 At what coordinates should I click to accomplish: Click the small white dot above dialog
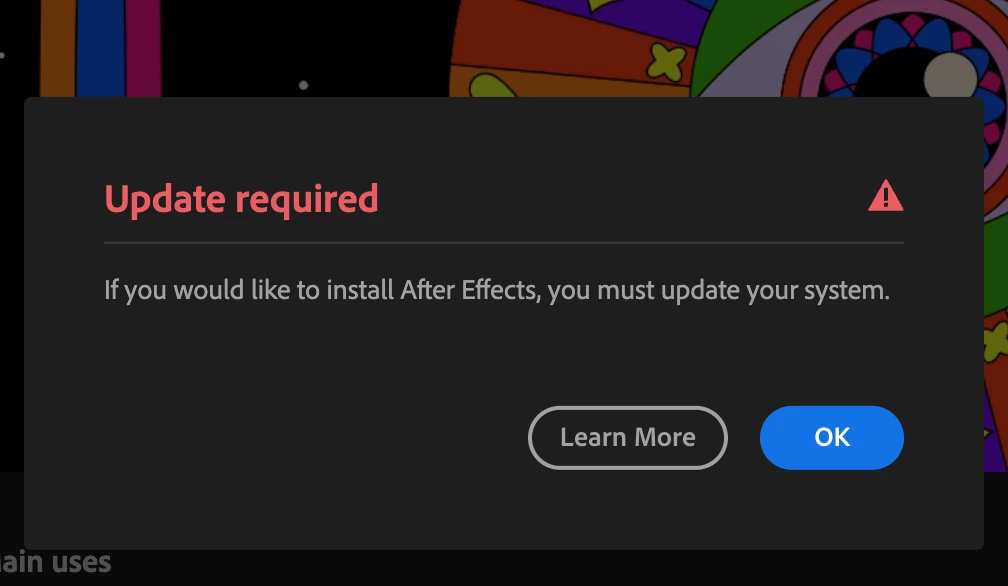(x=303, y=85)
